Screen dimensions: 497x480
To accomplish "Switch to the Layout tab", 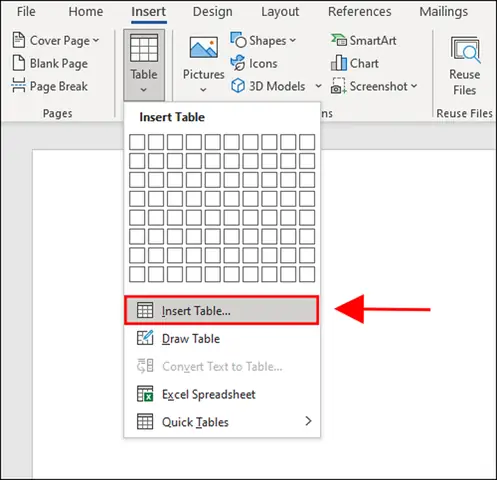I will click(280, 12).
